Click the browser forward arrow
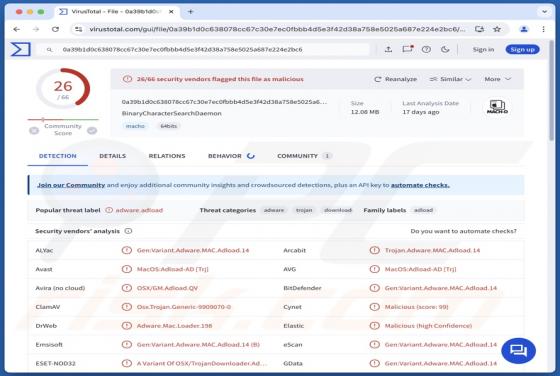 pos(36,29)
